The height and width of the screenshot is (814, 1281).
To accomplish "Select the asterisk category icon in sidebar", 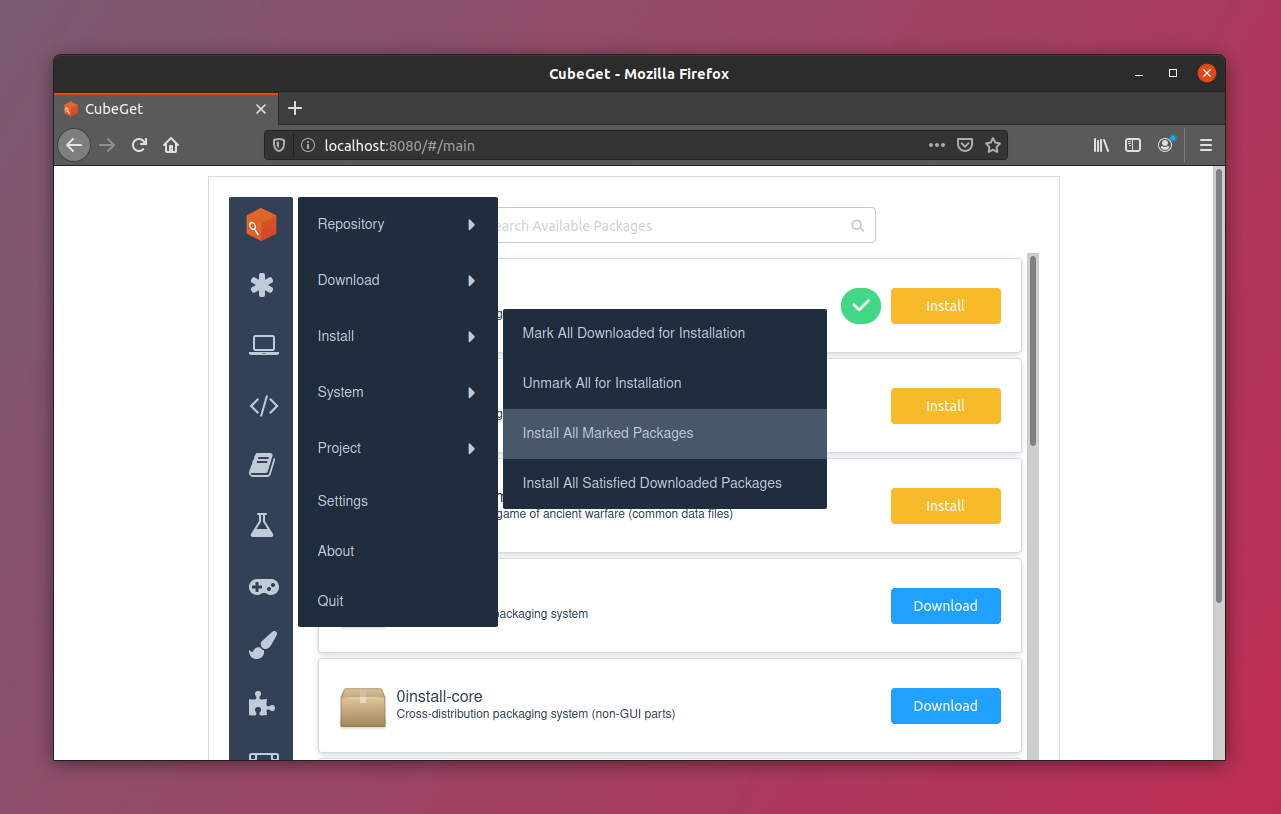I will [262, 285].
